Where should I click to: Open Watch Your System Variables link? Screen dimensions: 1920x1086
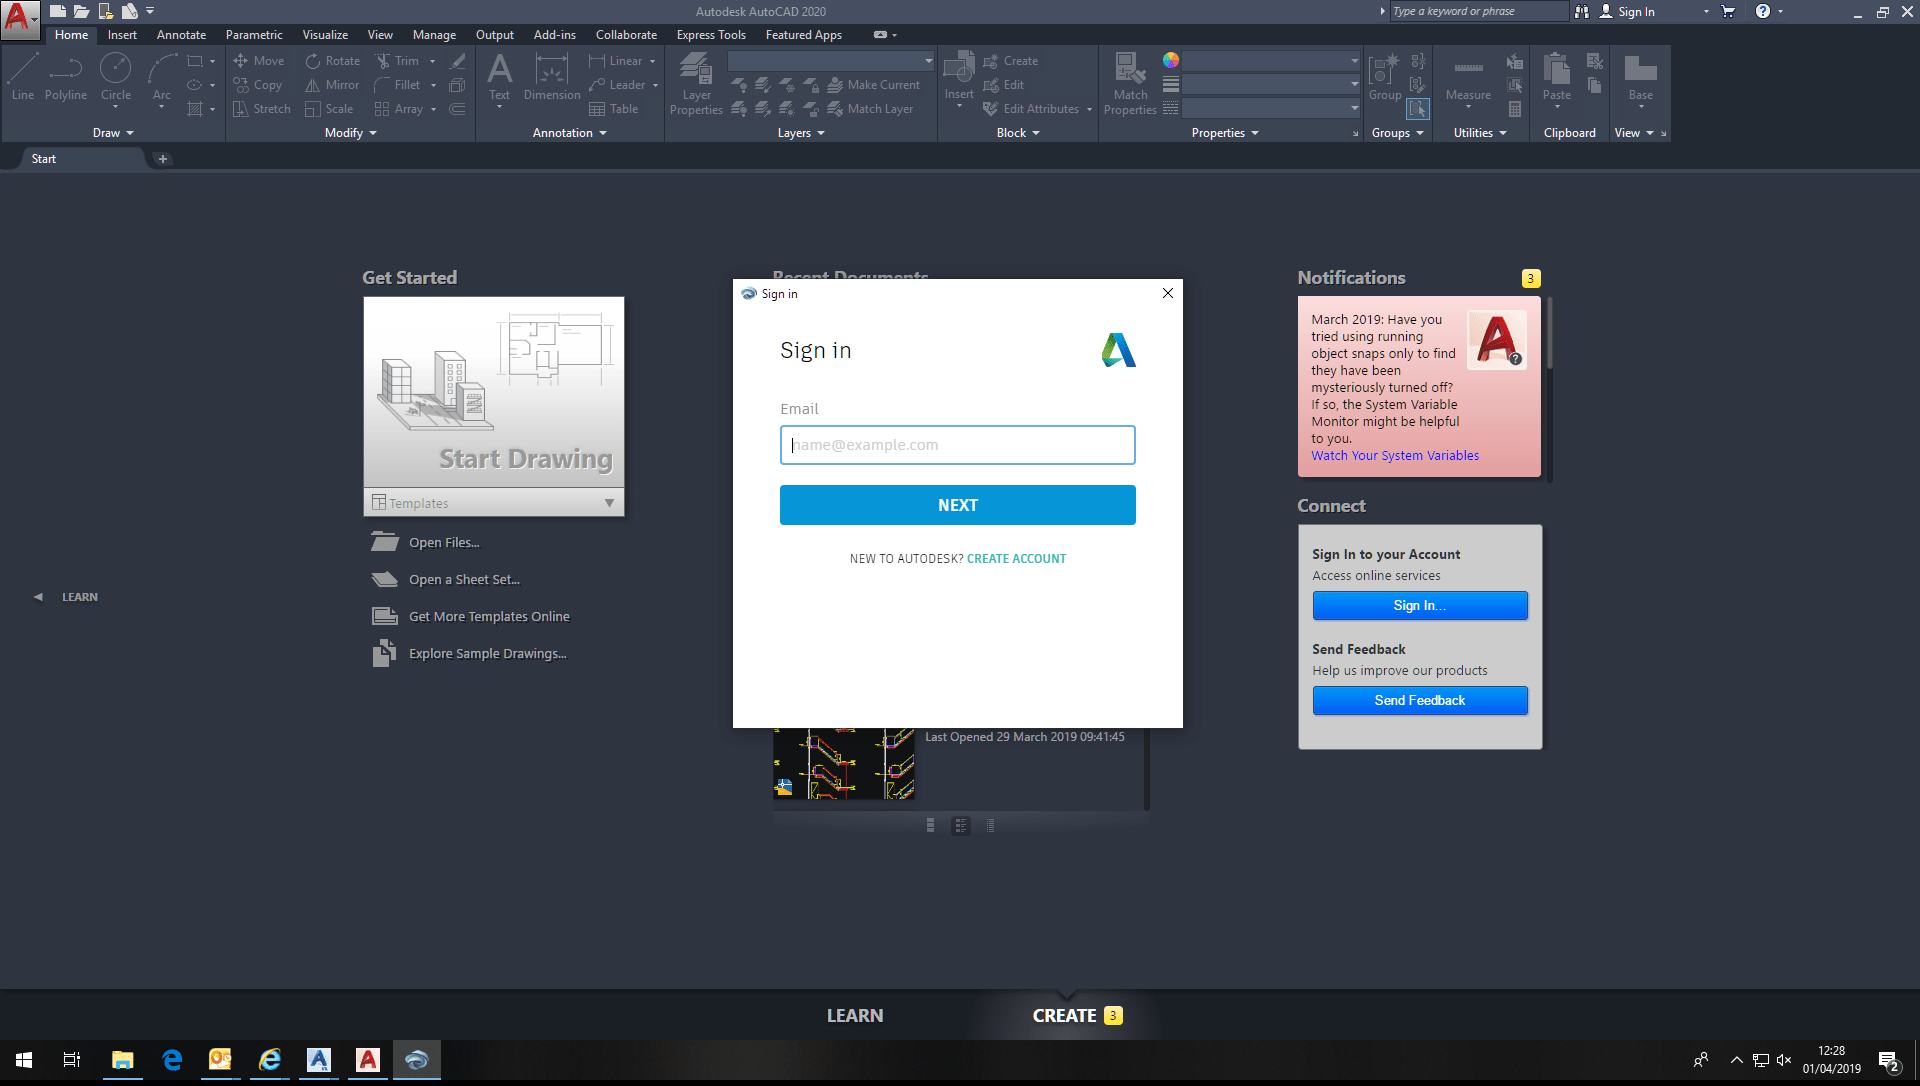1395,455
